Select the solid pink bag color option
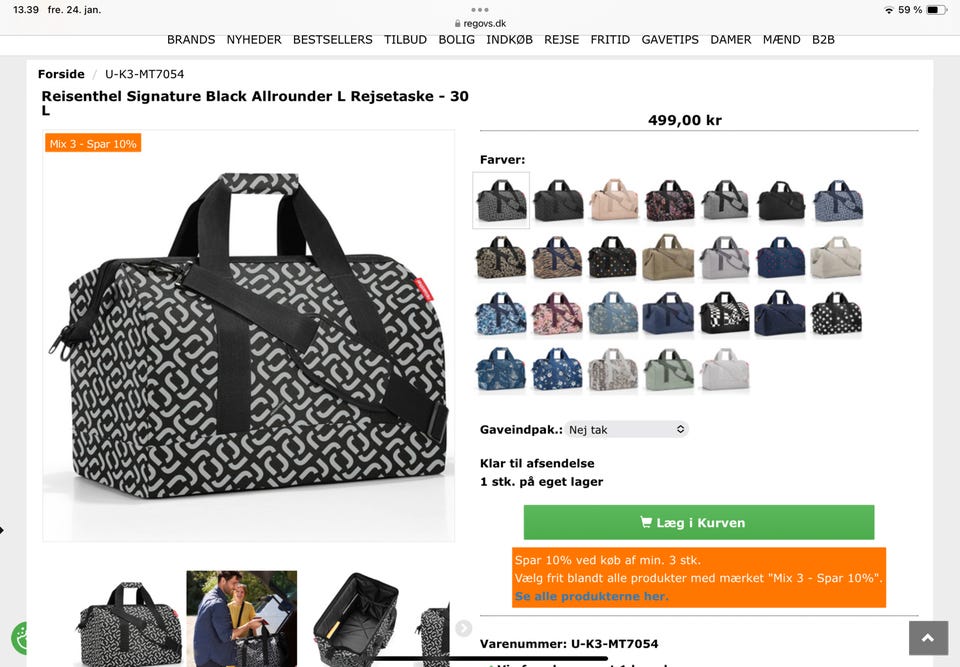 (614, 200)
